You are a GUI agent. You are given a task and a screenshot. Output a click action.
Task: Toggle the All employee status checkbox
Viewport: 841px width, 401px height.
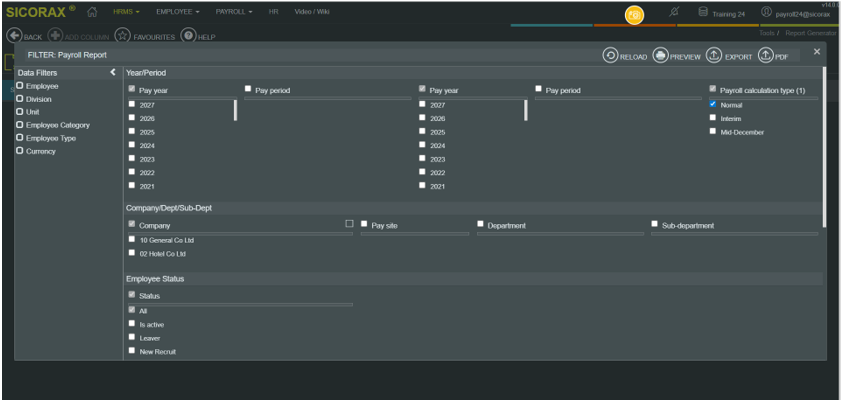[x=132, y=310]
